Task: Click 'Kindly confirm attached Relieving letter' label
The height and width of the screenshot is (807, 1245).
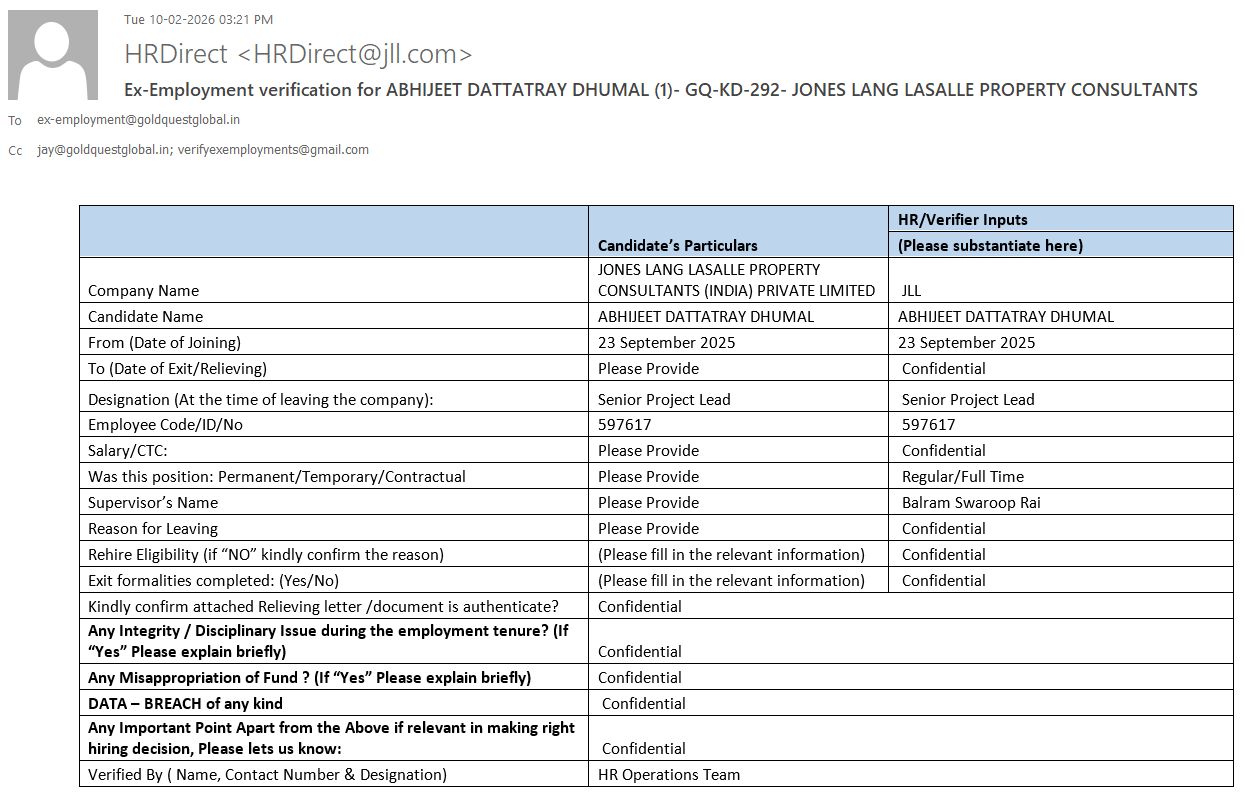Action: [x=323, y=607]
